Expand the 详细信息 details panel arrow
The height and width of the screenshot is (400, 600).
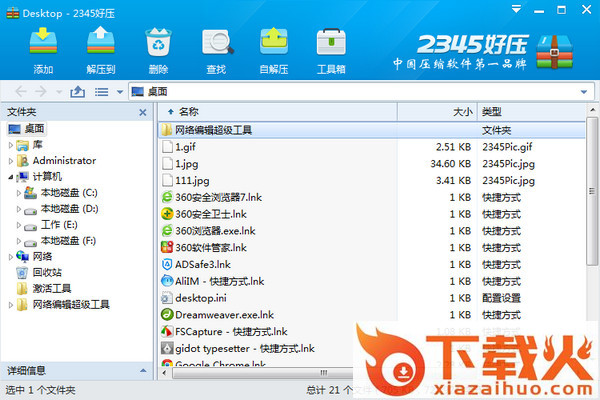tap(143, 371)
